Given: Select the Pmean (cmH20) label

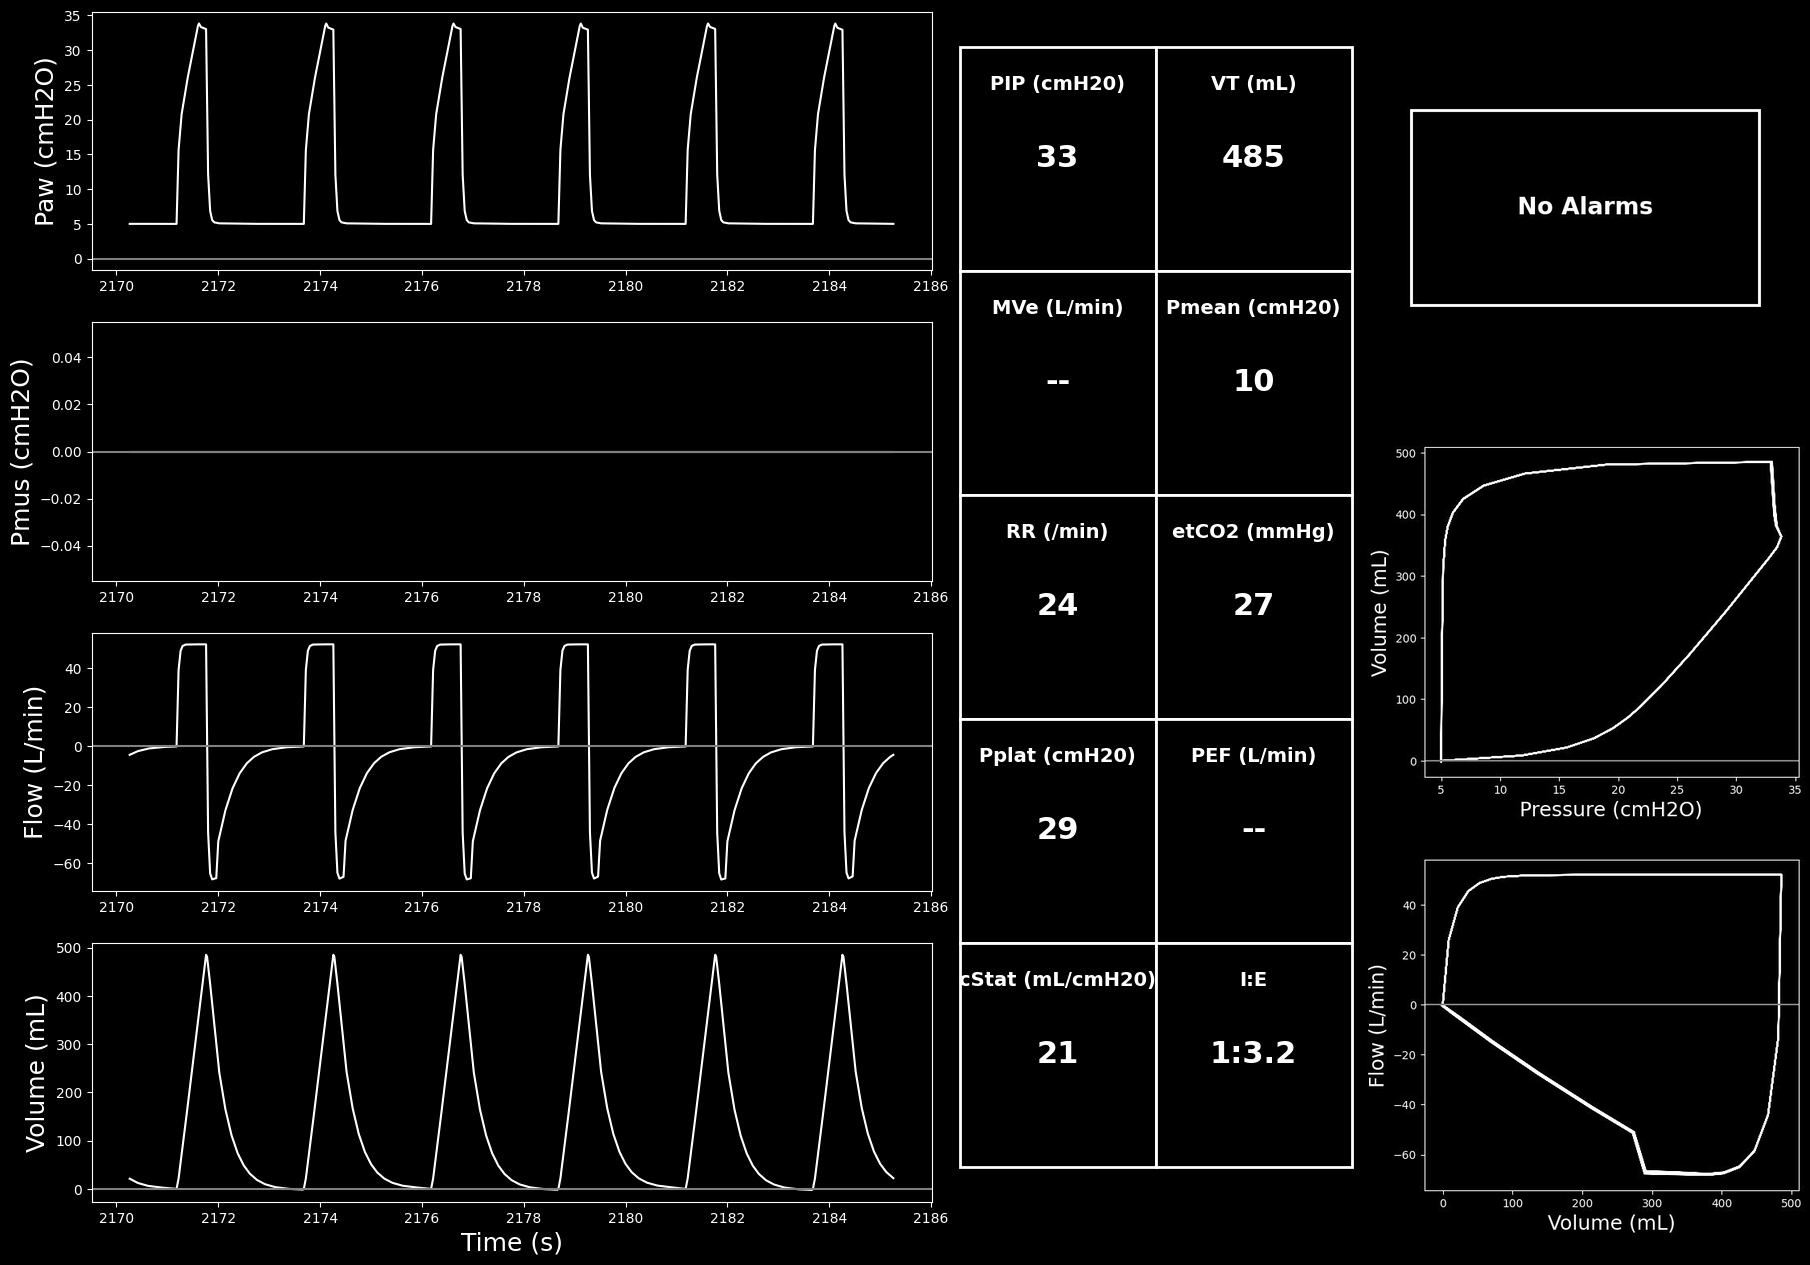Looking at the screenshot, I should [x=1253, y=308].
